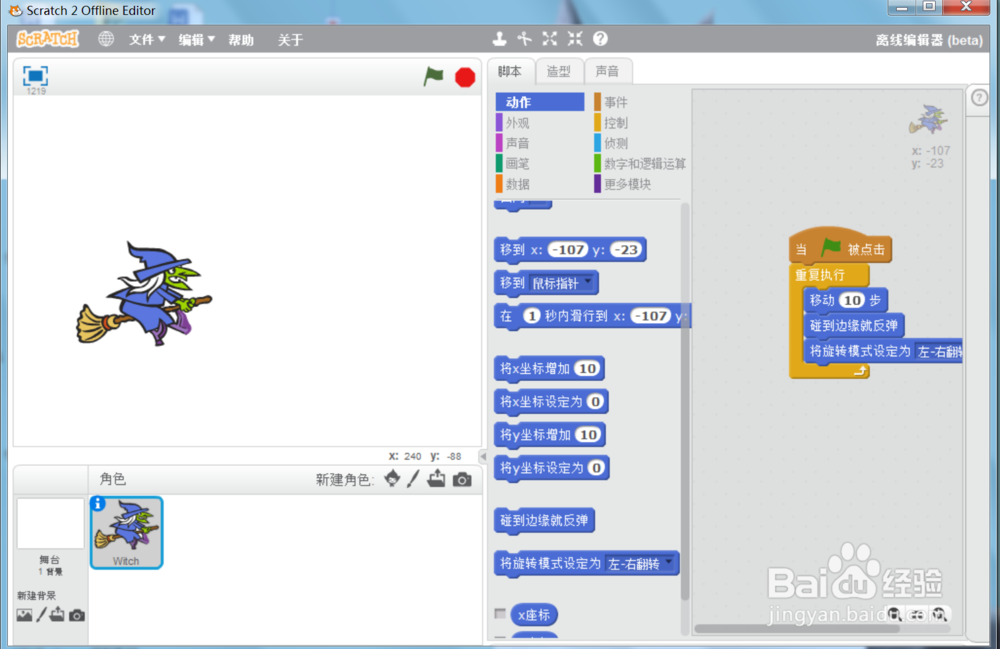Upload backdrop from file
The width and height of the screenshot is (1000, 649).
click(x=57, y=615)
